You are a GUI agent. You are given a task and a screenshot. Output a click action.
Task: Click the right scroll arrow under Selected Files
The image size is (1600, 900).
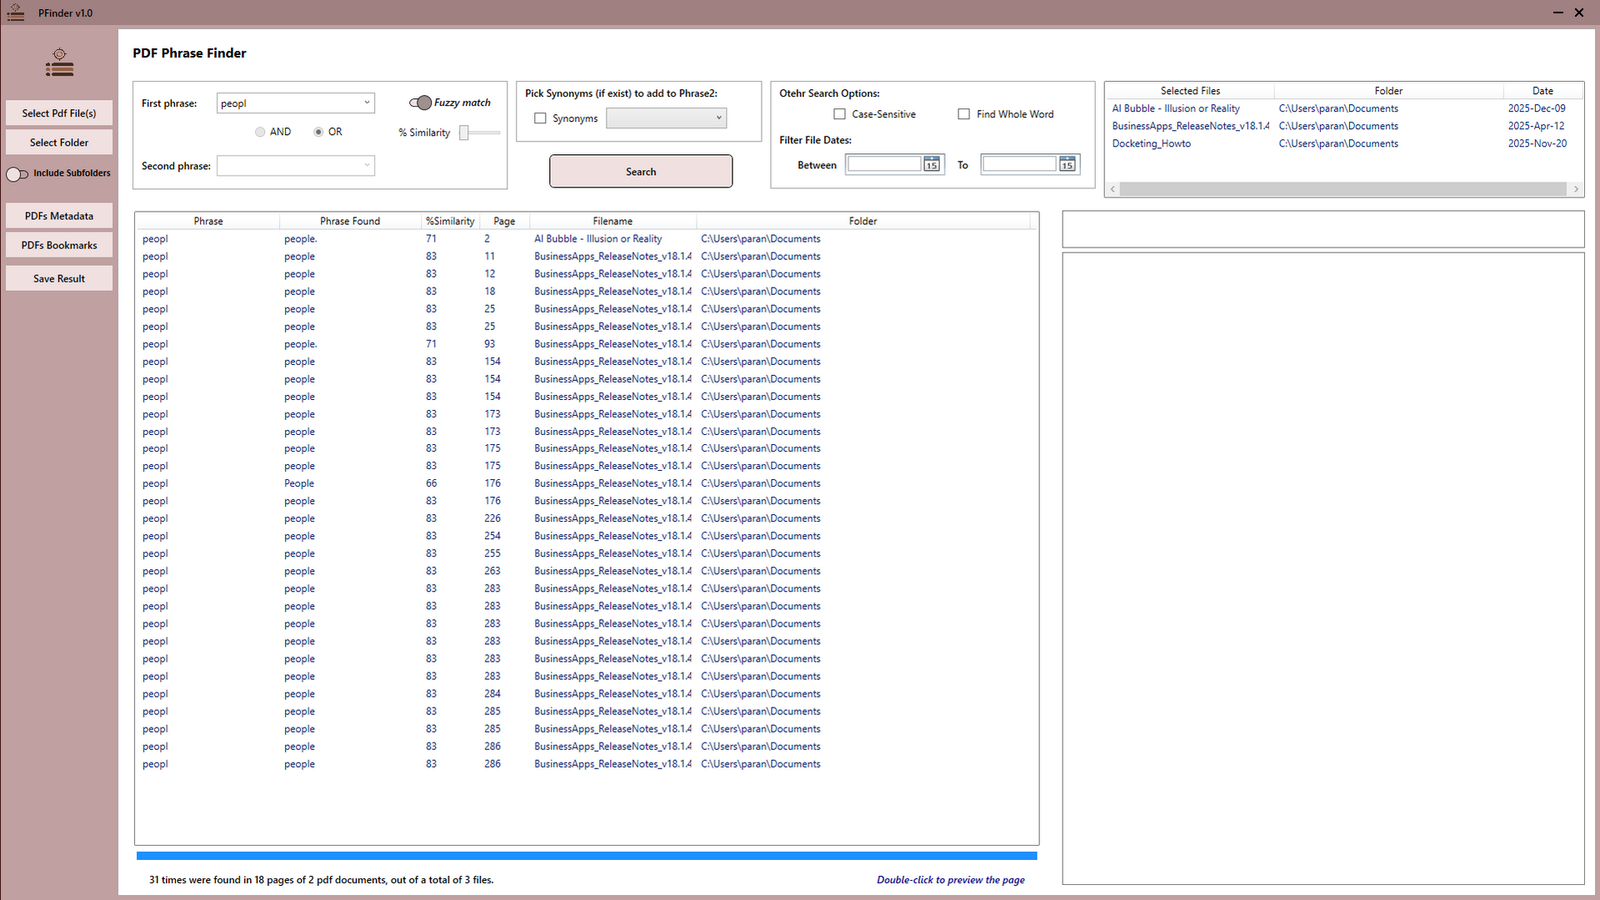click(1576, 188)
